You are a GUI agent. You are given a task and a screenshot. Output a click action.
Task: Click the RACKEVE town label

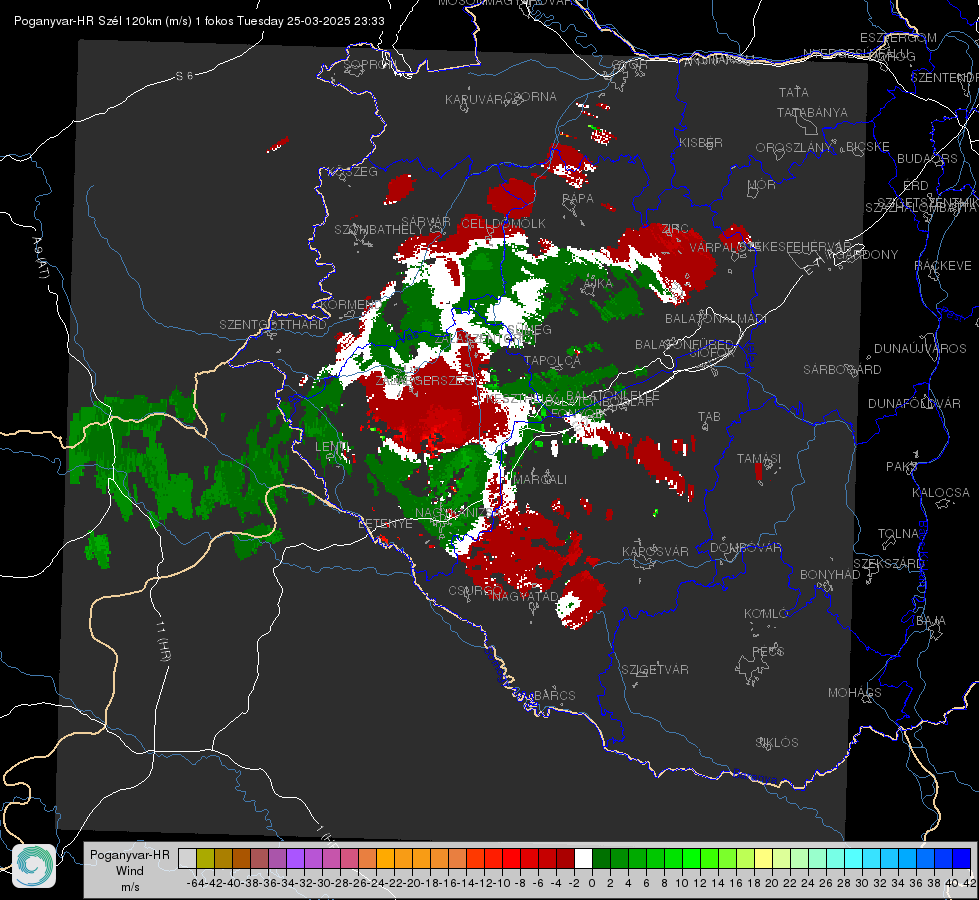[943, 266]
